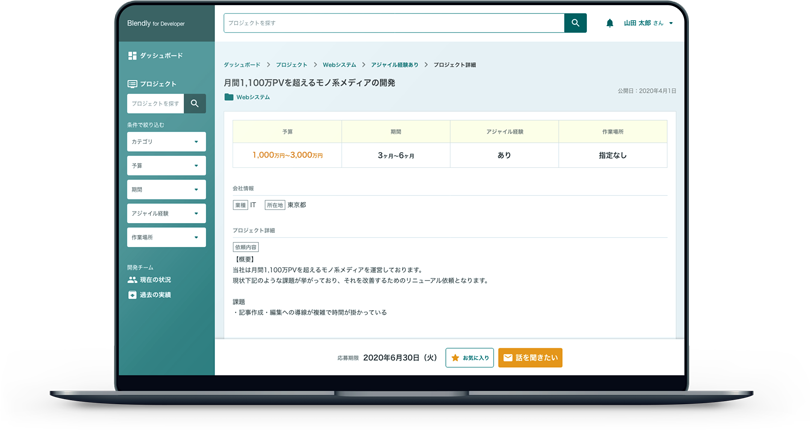Click the top search magnifier button
The width and height of the screenshot is (810, 430).
(575, 23)
